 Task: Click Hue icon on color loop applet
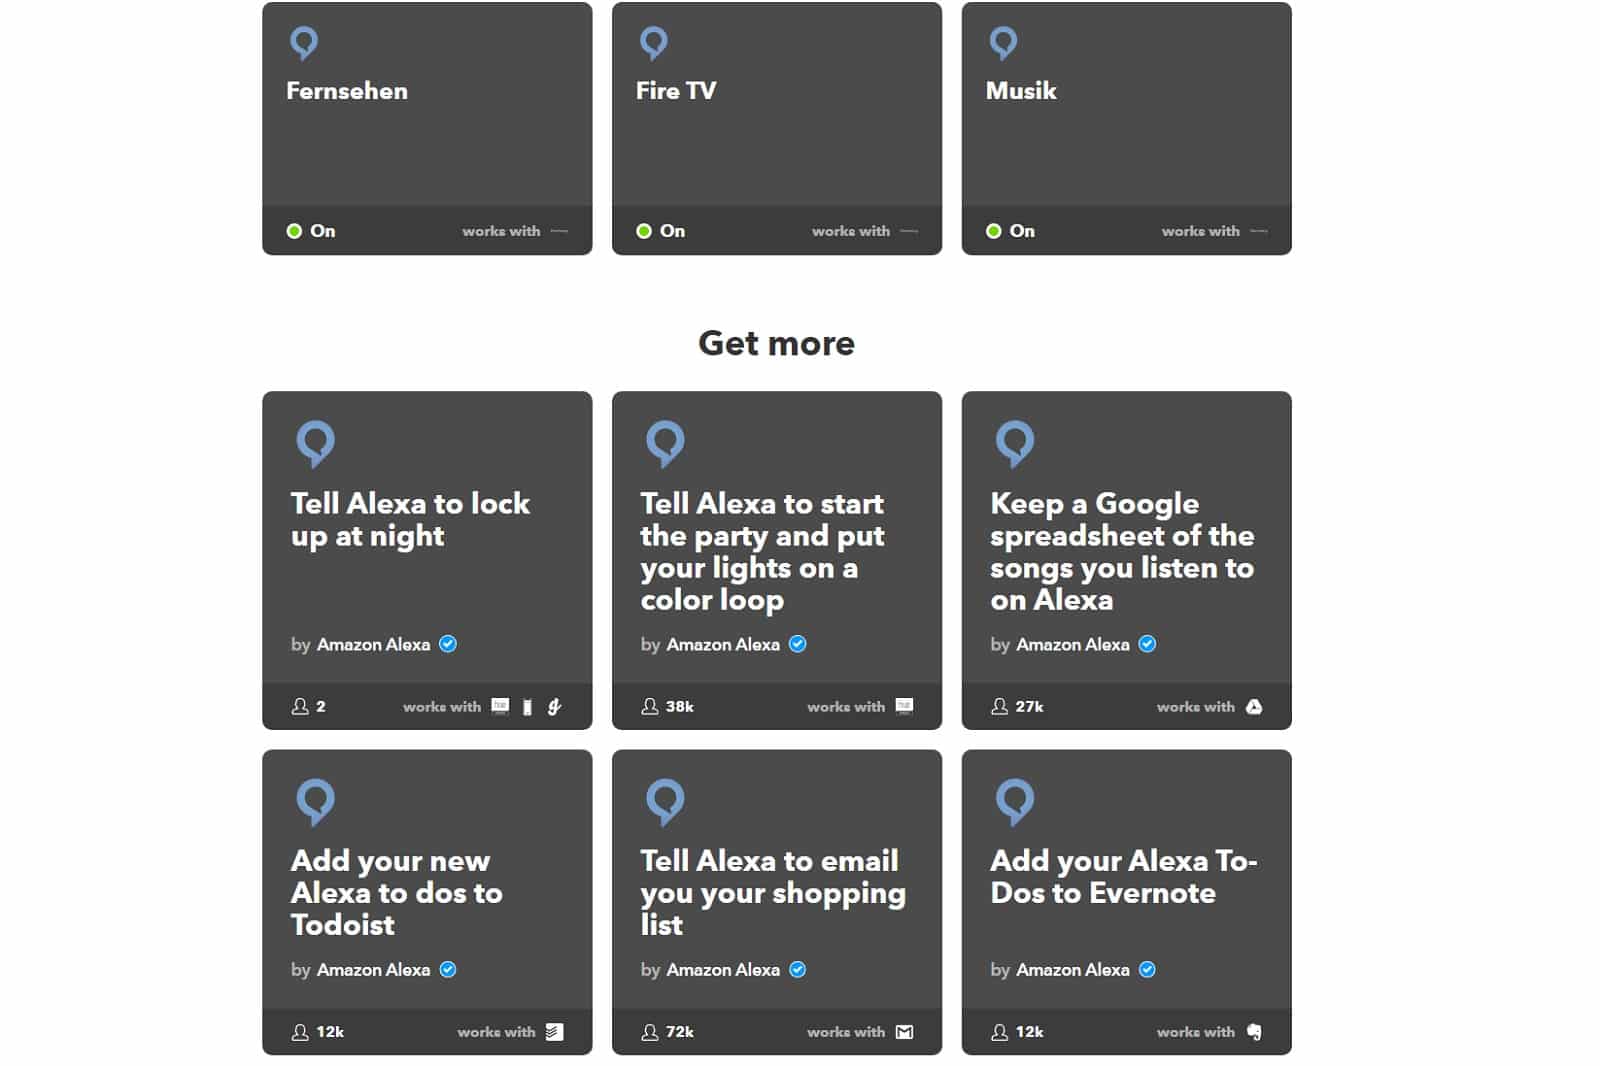(904, 707)
